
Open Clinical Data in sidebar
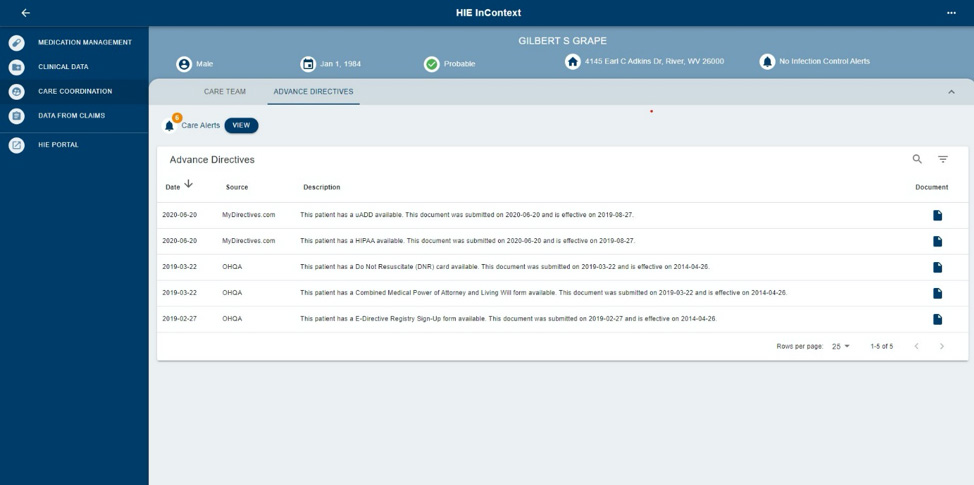pyautogui.click(x=74, y=67)
